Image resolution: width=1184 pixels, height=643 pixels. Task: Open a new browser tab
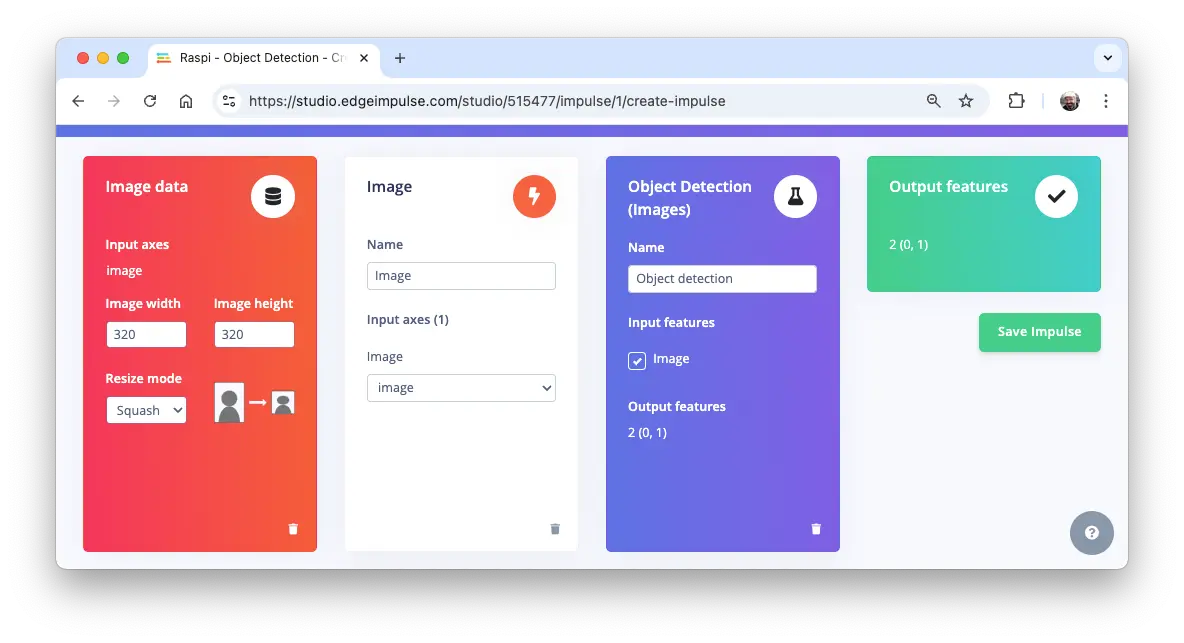(x=400, y=58)
